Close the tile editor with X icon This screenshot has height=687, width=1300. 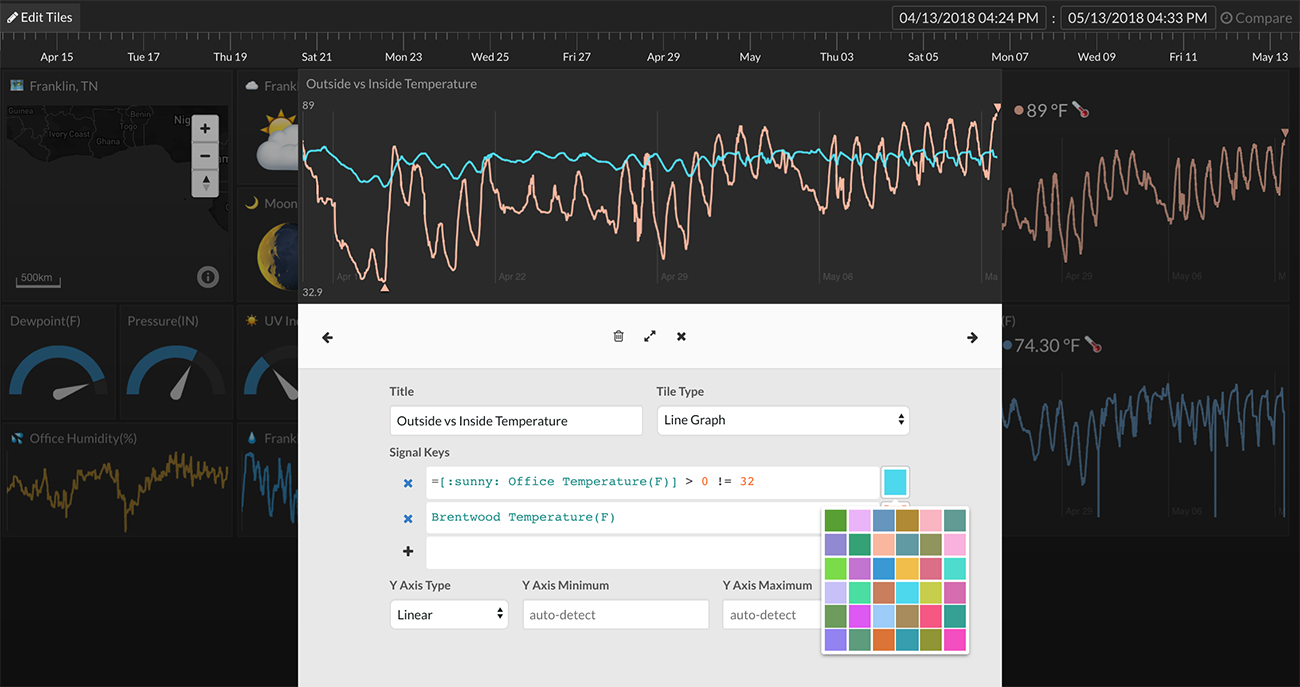[x=681, y=337]
